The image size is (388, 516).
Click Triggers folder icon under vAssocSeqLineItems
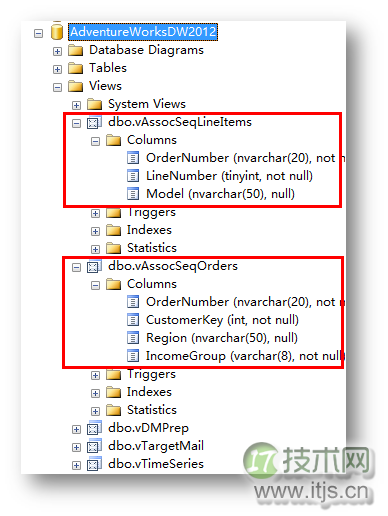coord(114,213)
